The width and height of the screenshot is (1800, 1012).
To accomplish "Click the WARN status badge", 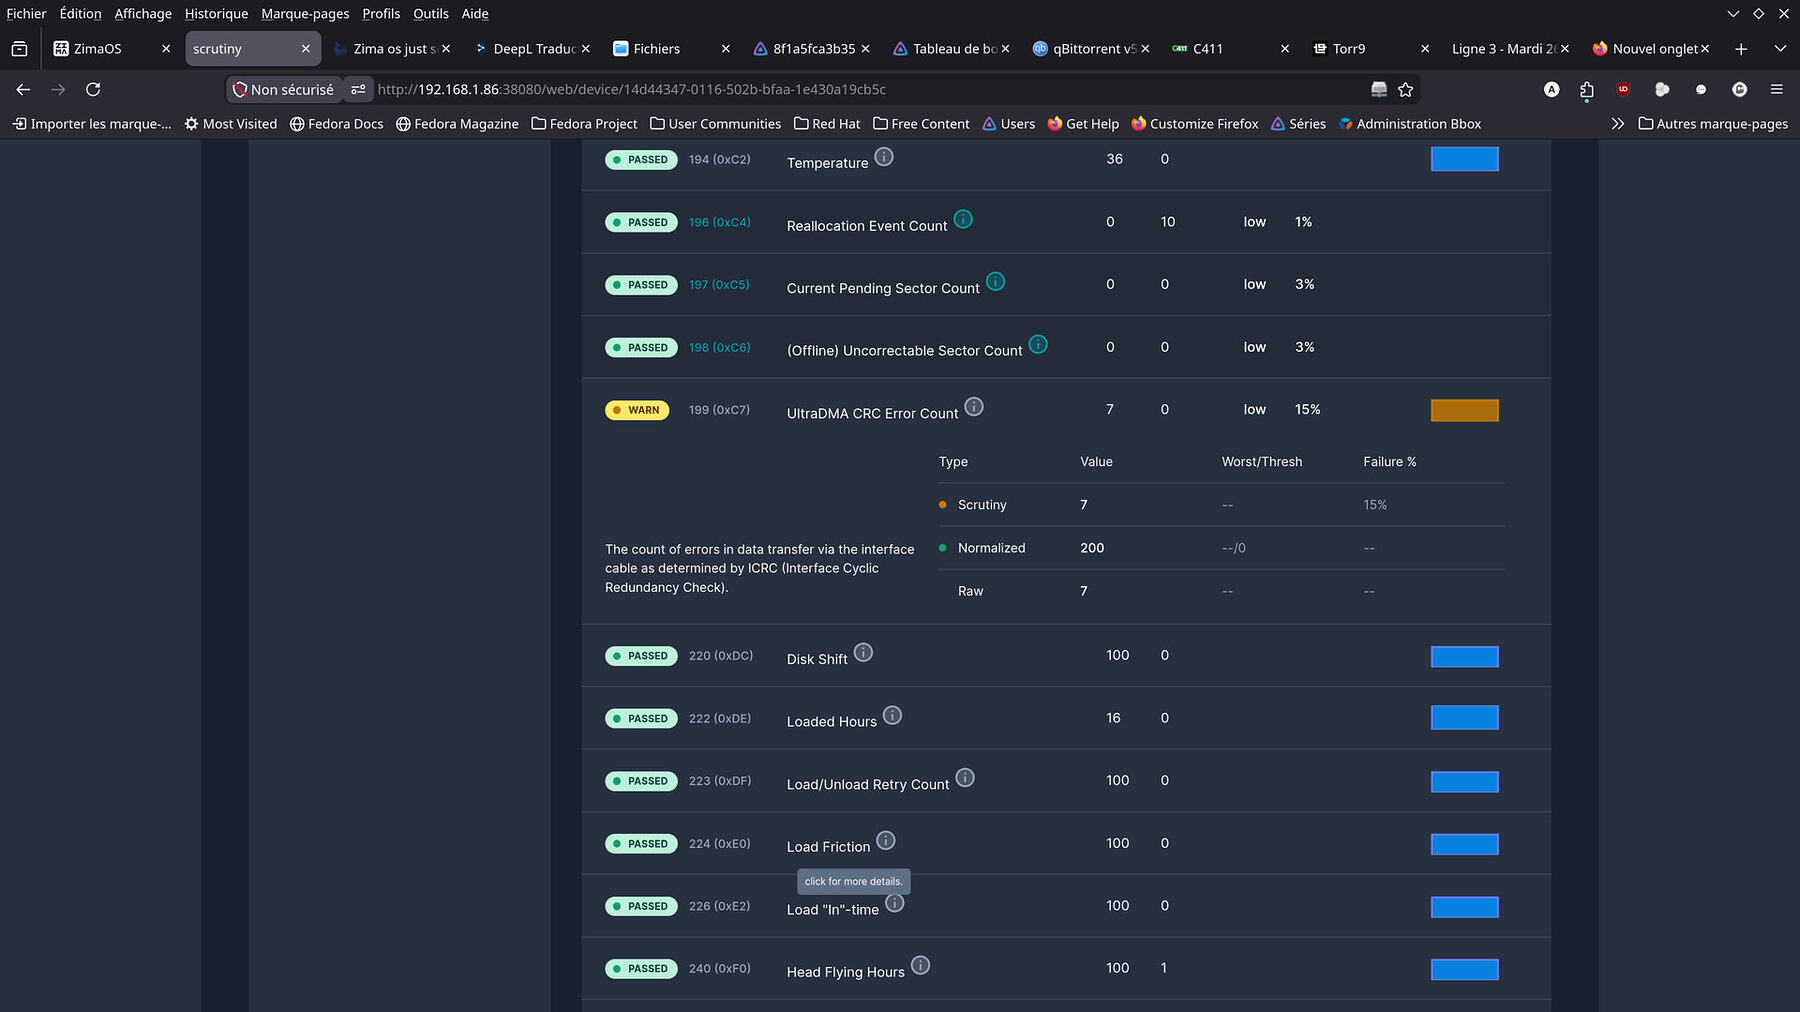I will 637,410.
